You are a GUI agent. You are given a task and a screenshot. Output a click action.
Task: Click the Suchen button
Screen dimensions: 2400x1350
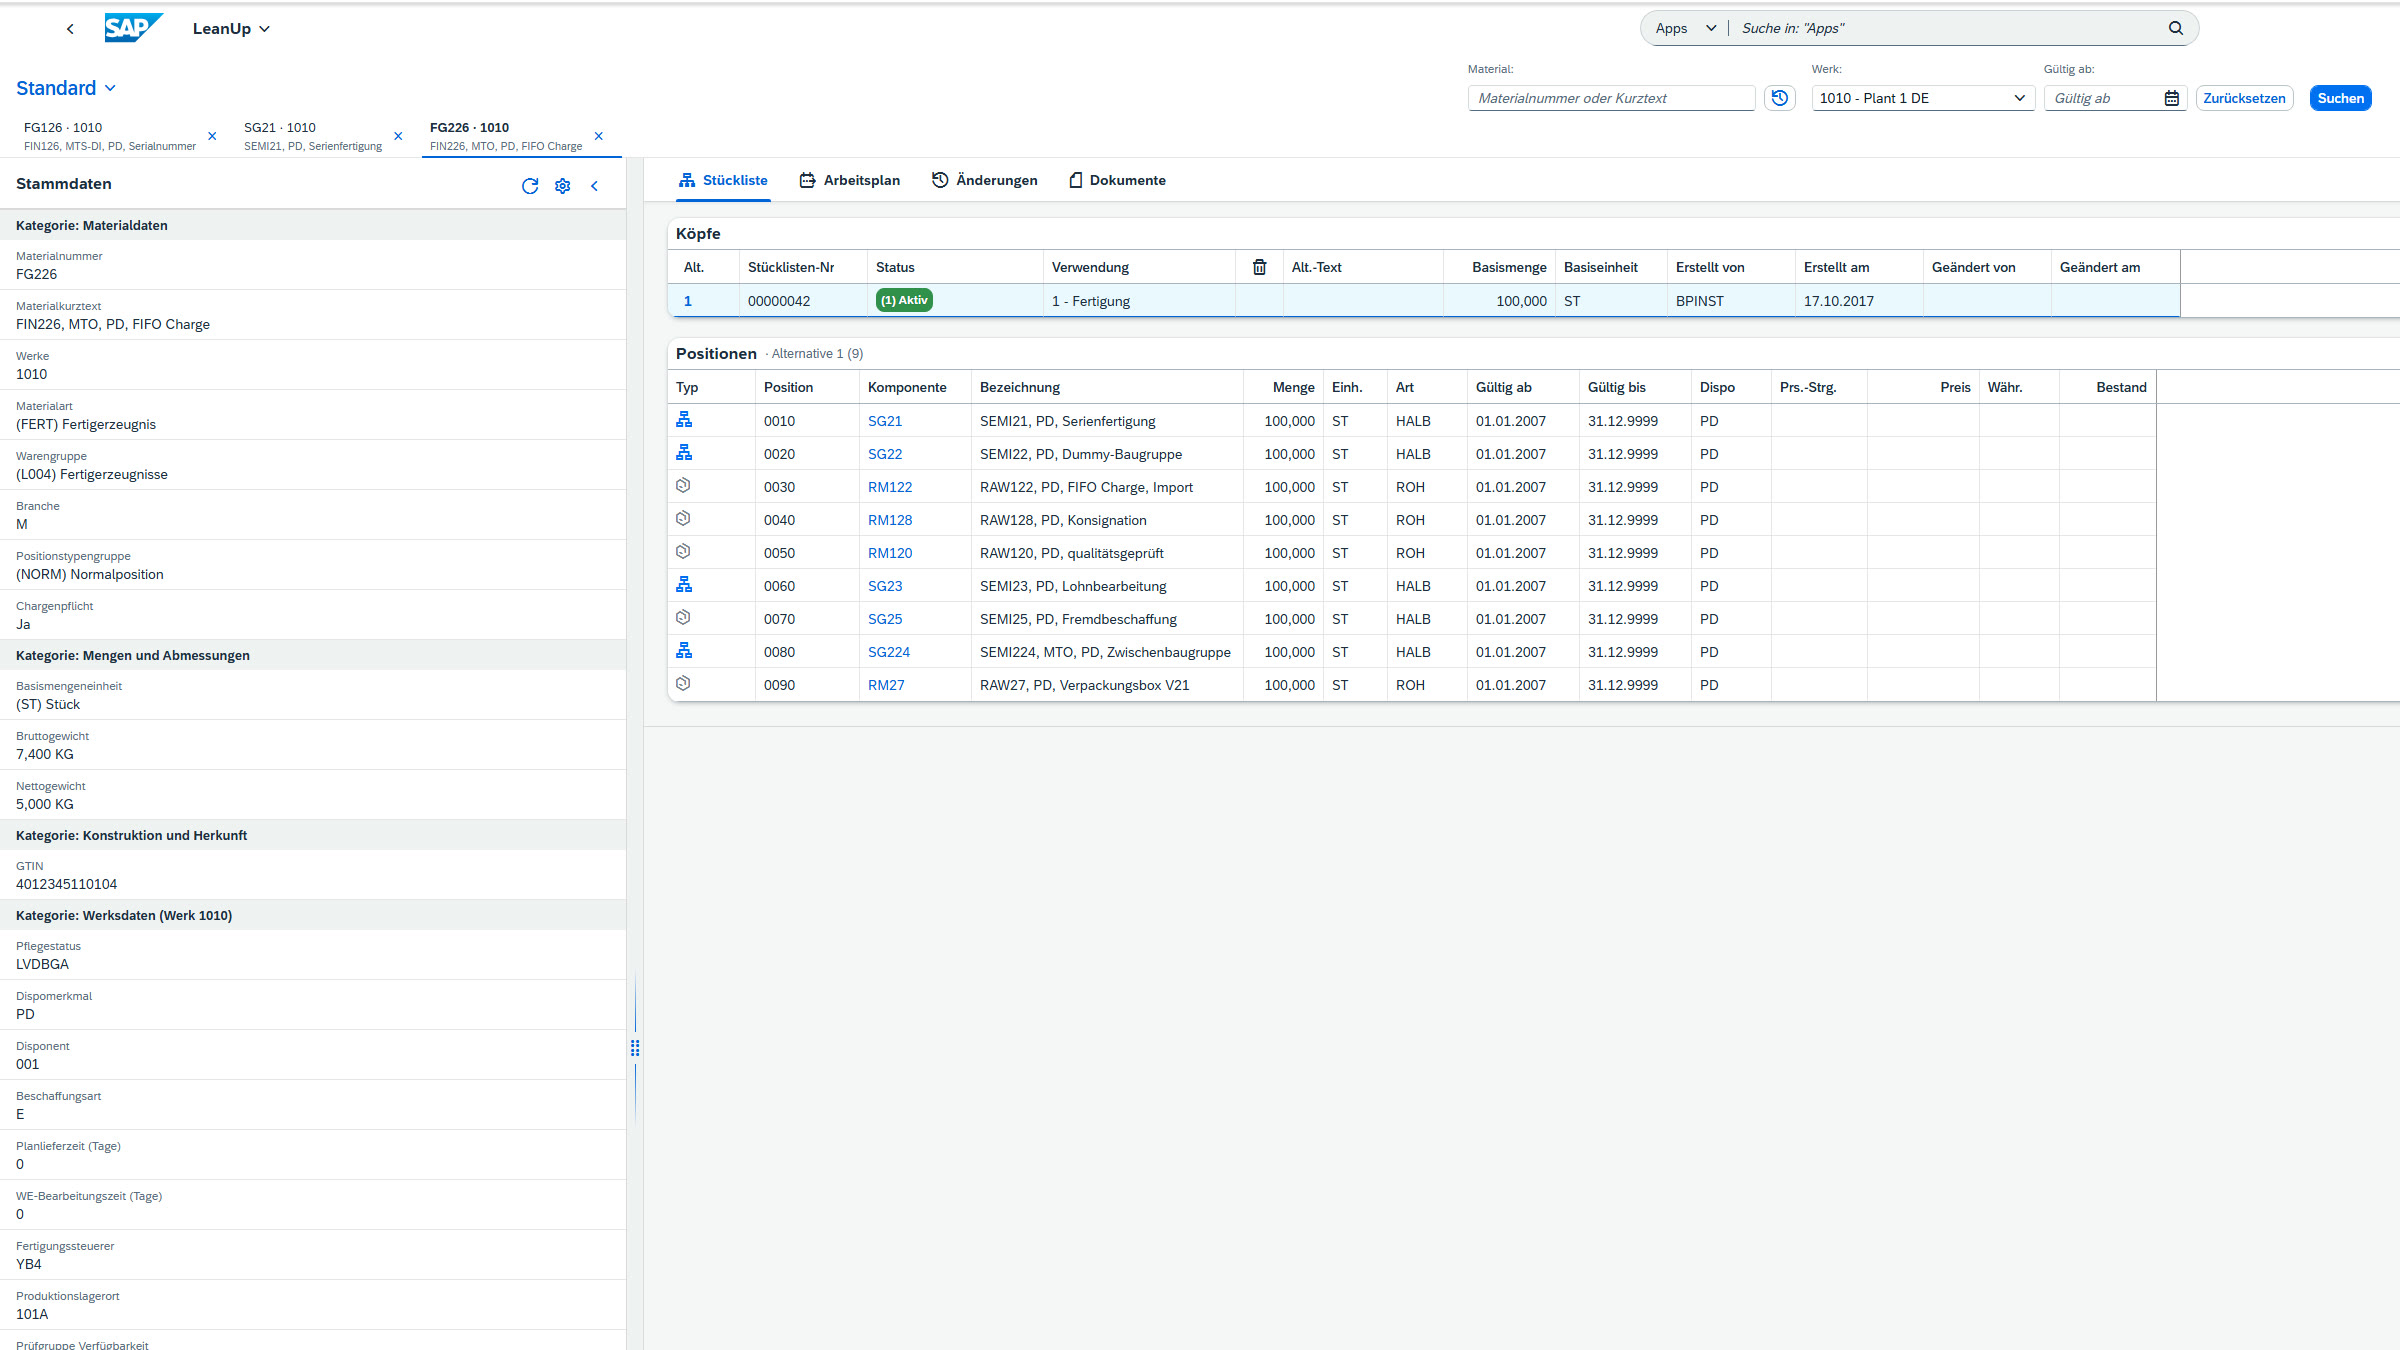tap(2340, 98)
